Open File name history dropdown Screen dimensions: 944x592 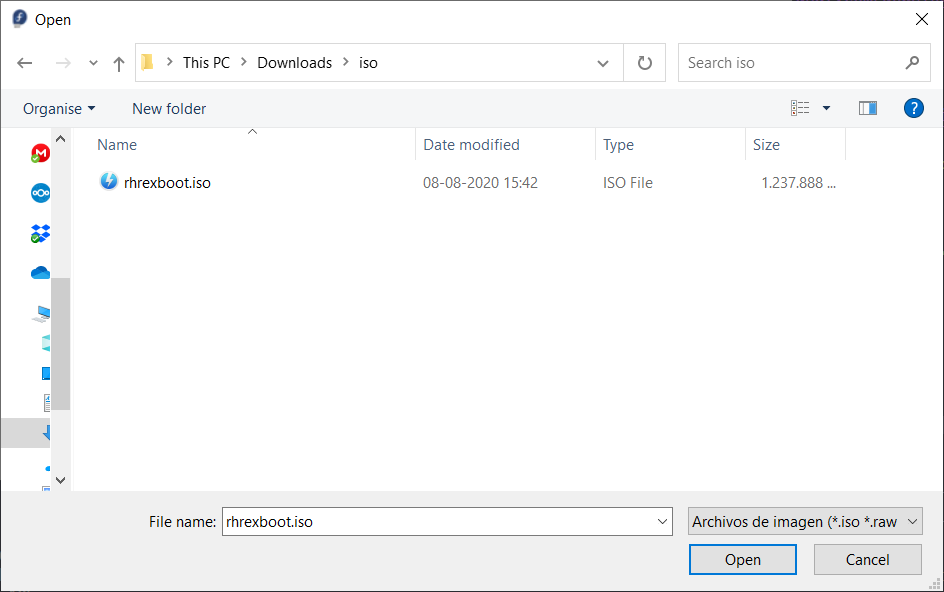[662, 522]
